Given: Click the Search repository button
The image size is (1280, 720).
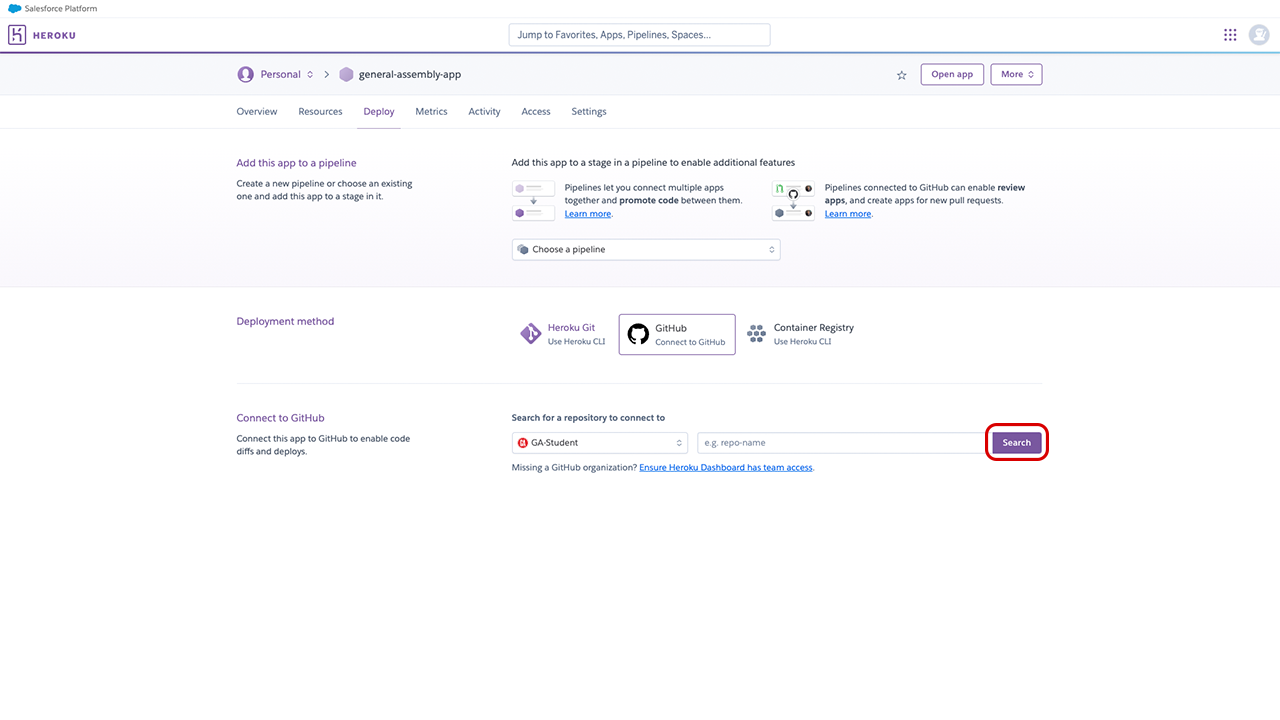Looking at the screenshot, I should pyautogui.click(x=1016, y=443).
